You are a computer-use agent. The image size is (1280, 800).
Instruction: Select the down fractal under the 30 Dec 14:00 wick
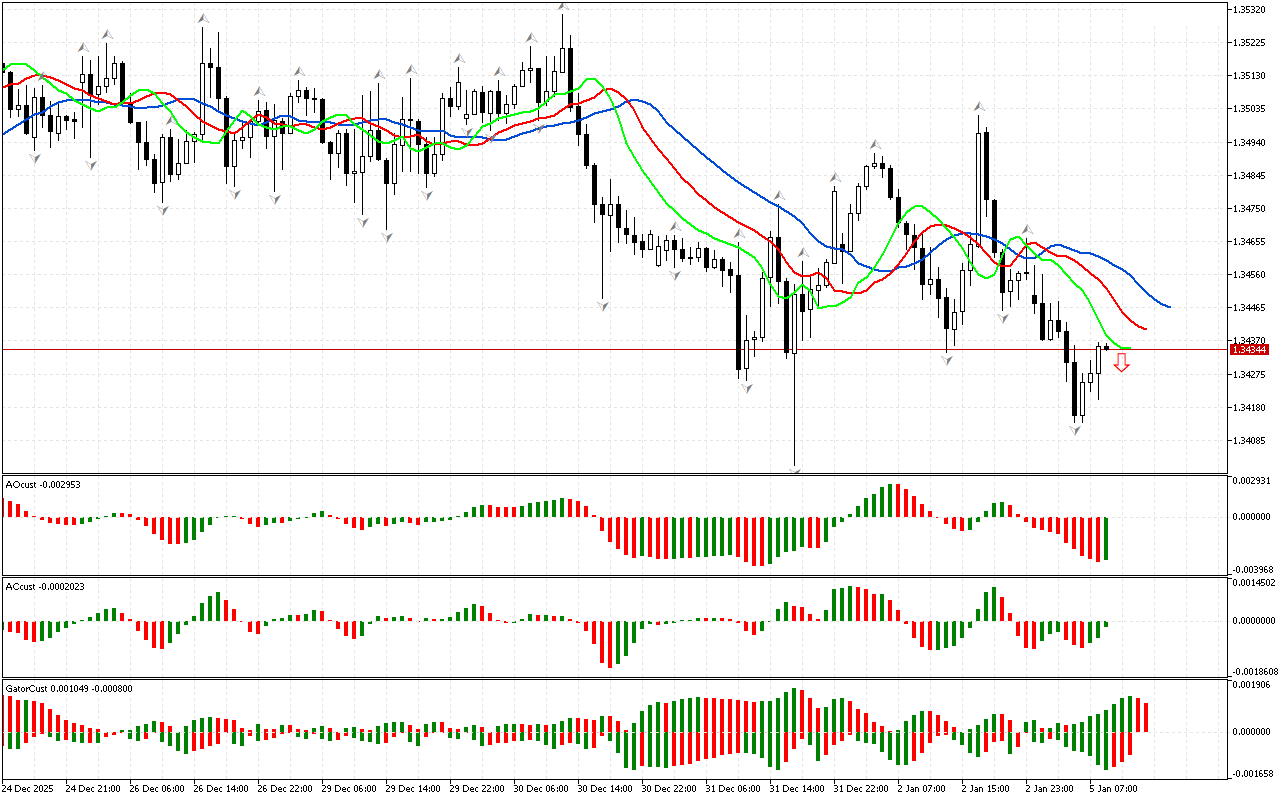[603, 304]
